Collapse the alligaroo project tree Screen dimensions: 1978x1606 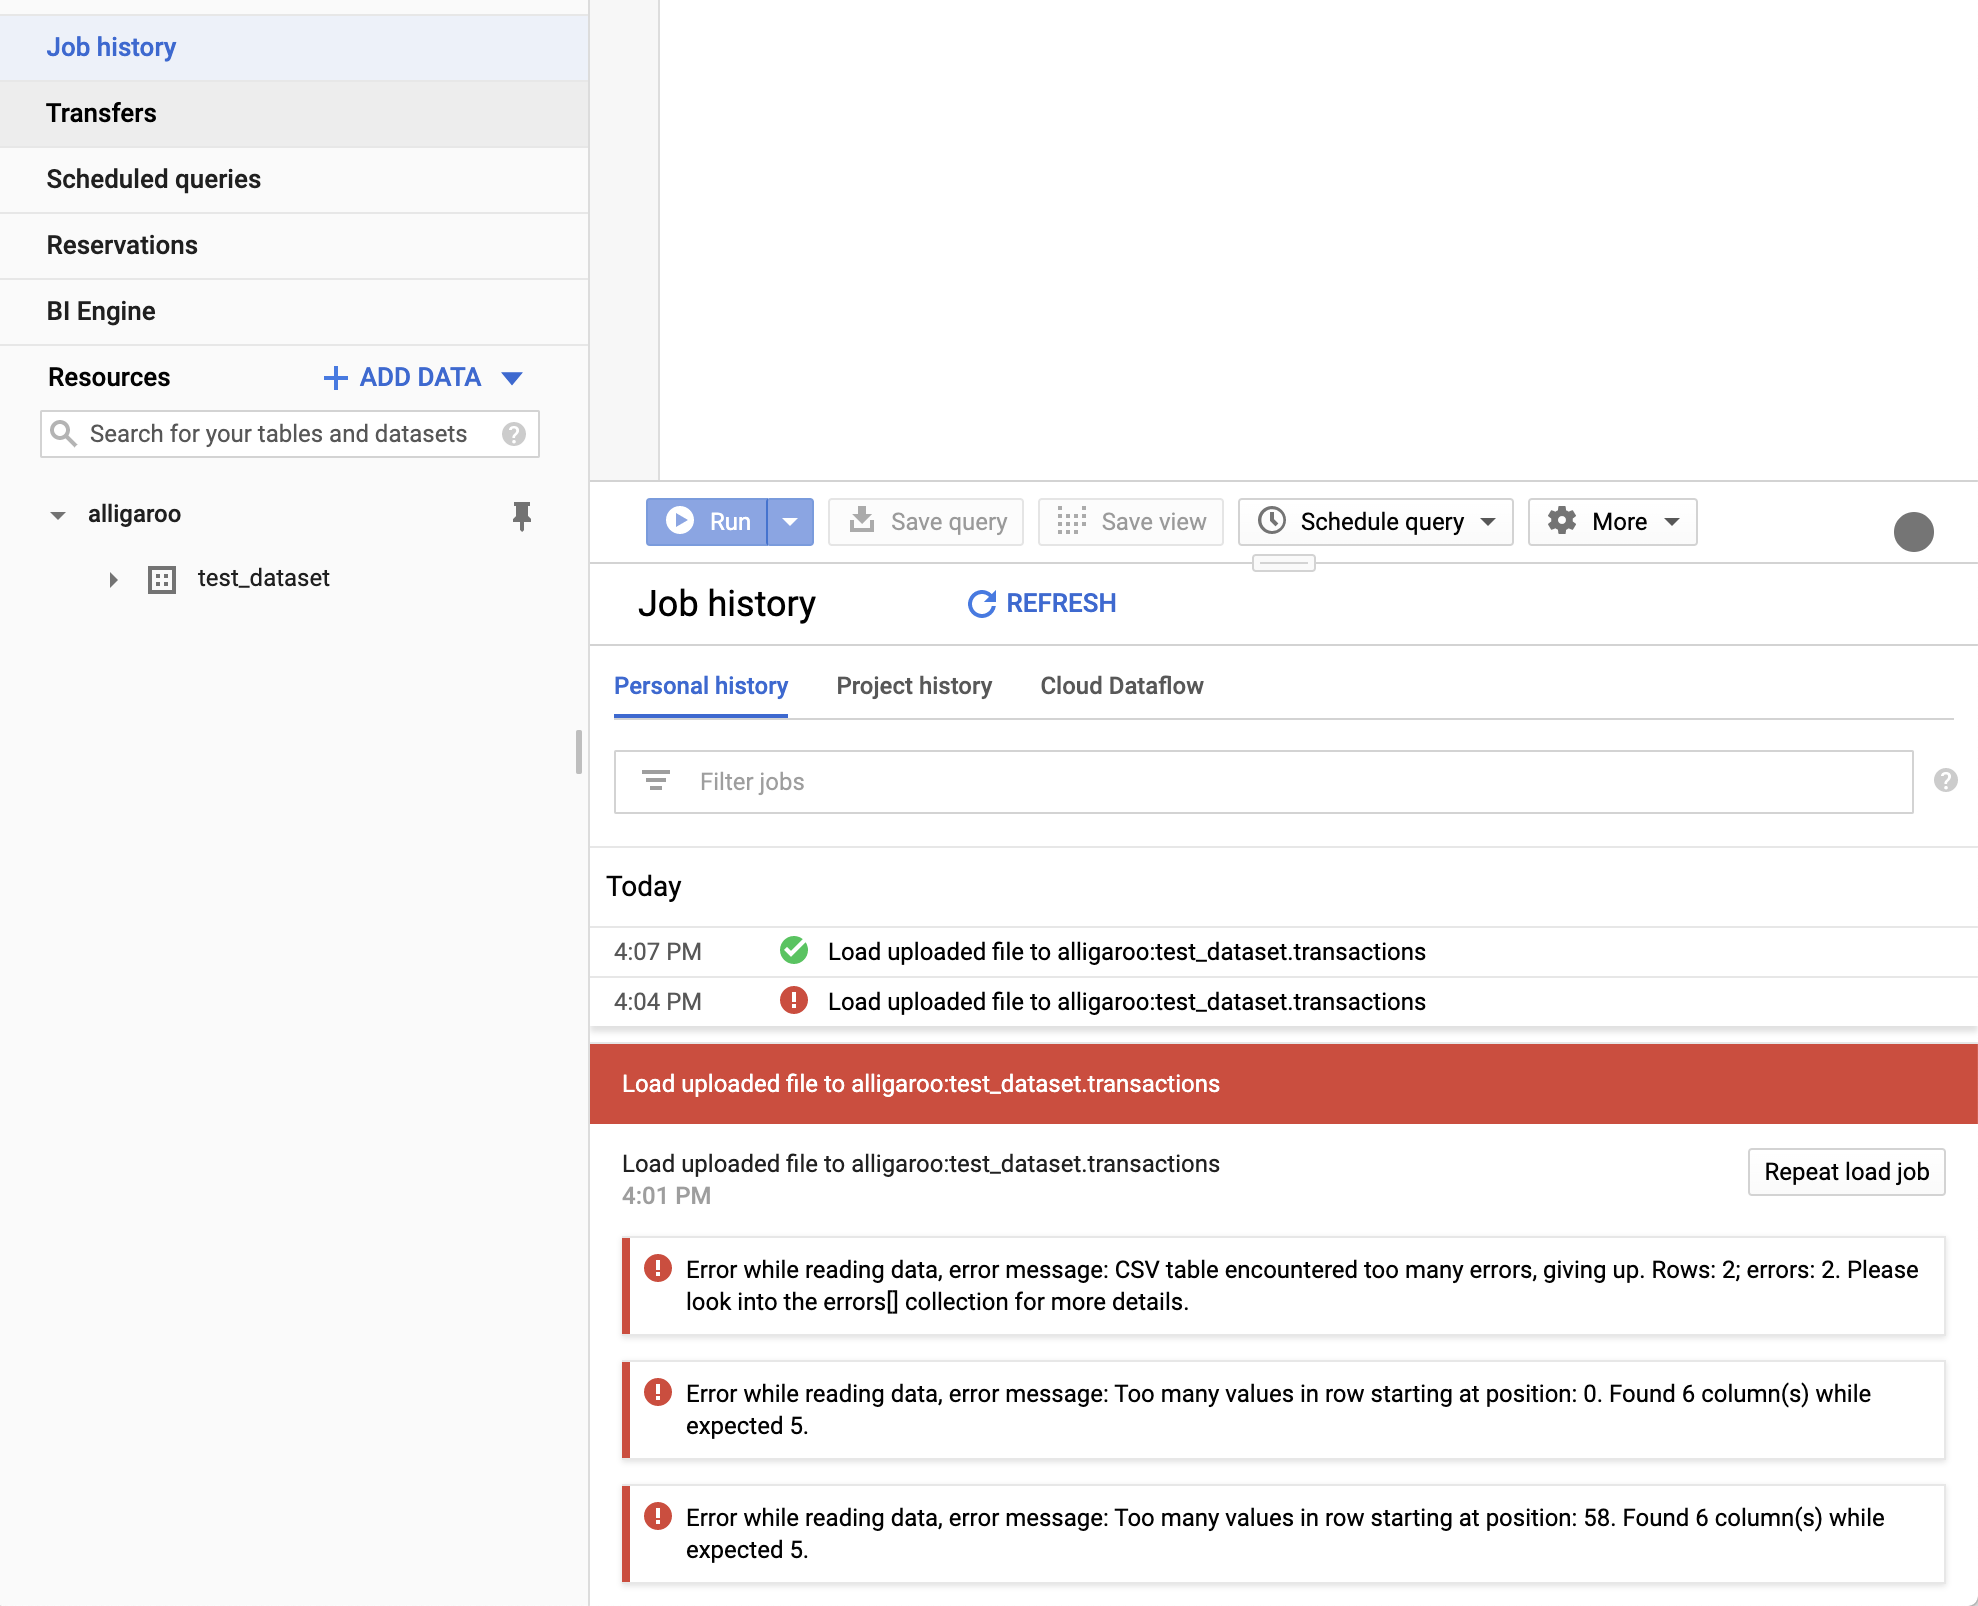point(58,515)
